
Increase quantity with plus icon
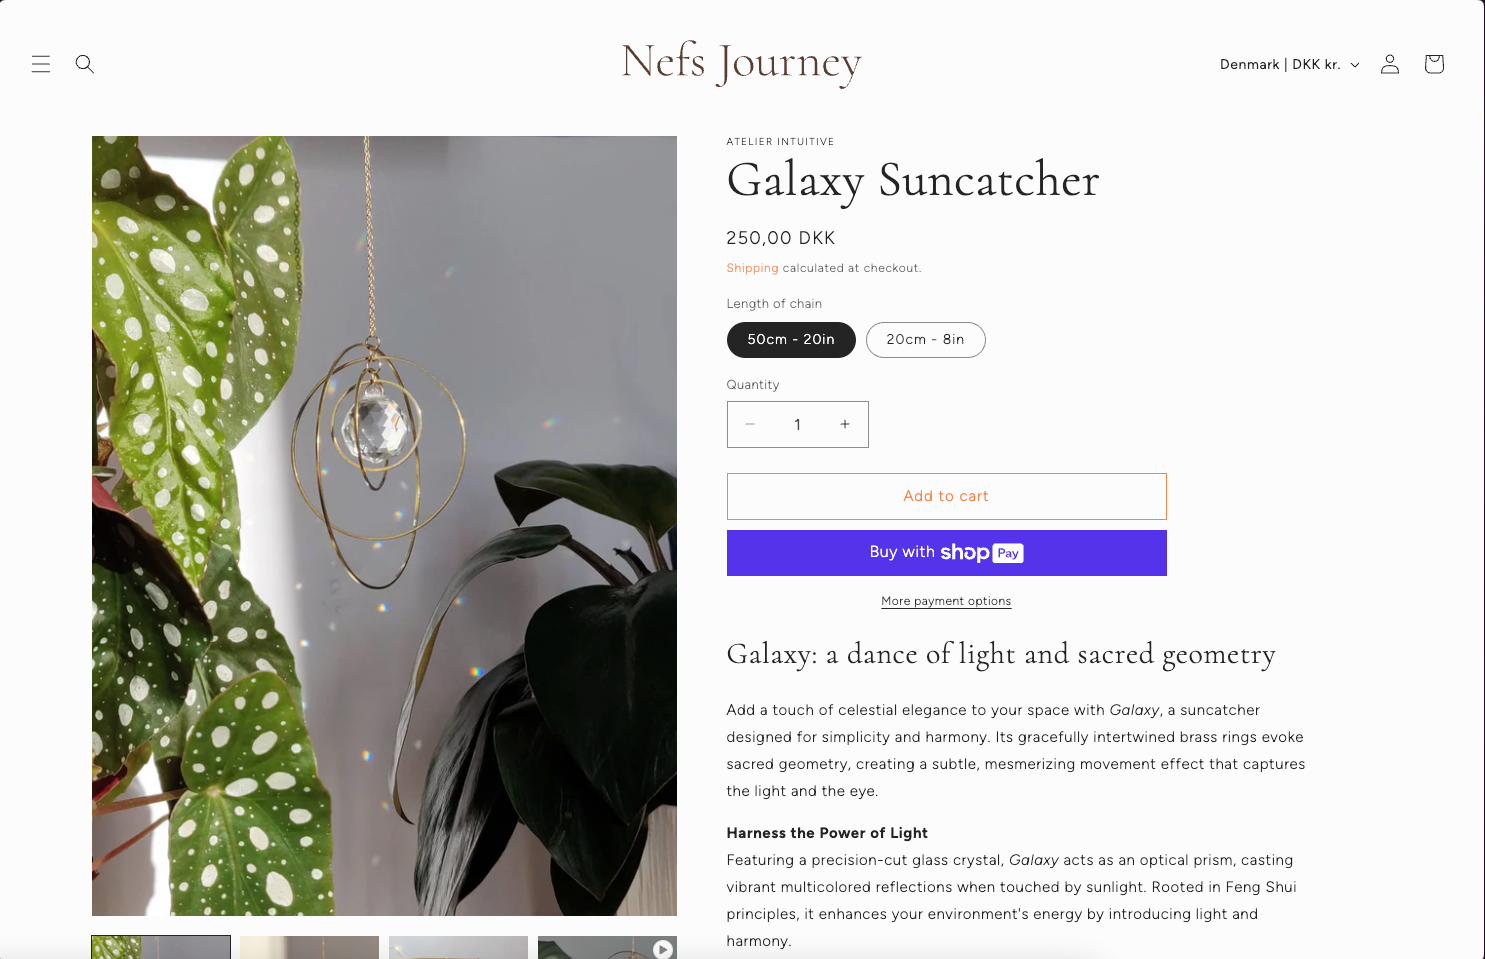[845, 424]
